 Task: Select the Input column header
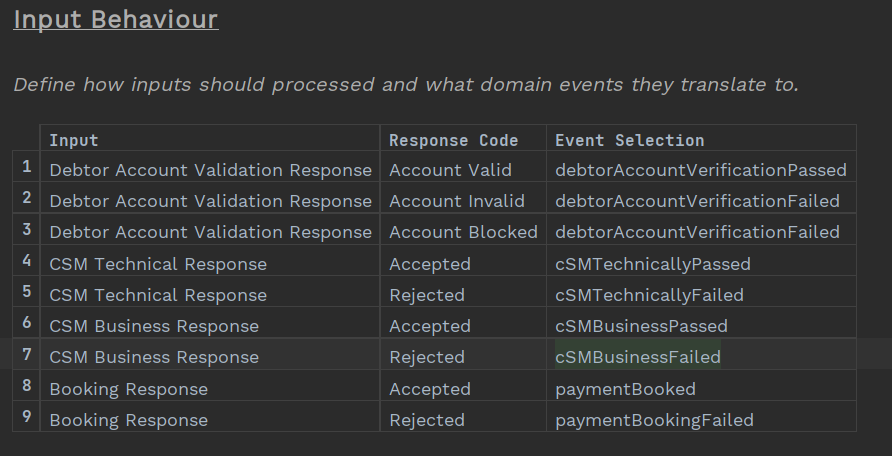tap(74, 140)
